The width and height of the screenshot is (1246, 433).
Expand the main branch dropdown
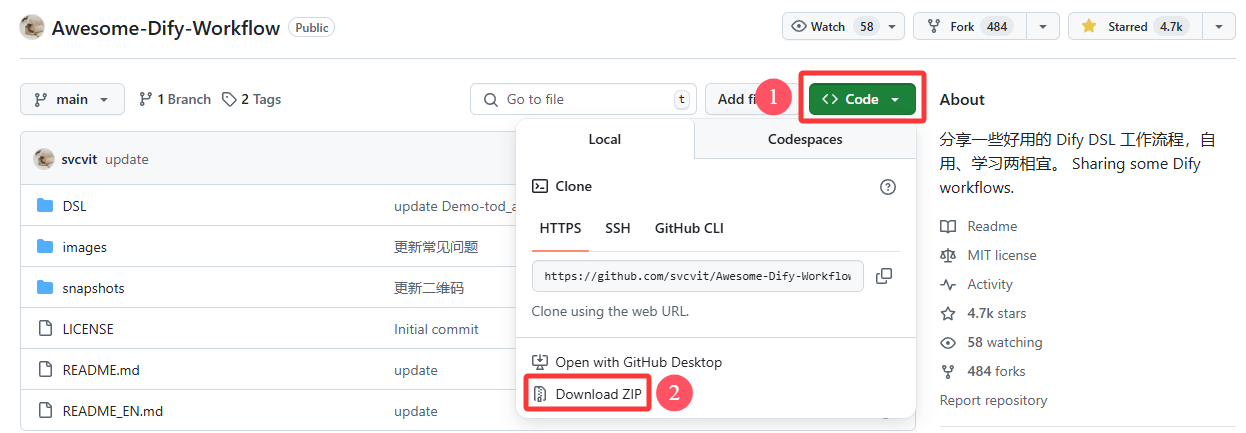72,99
